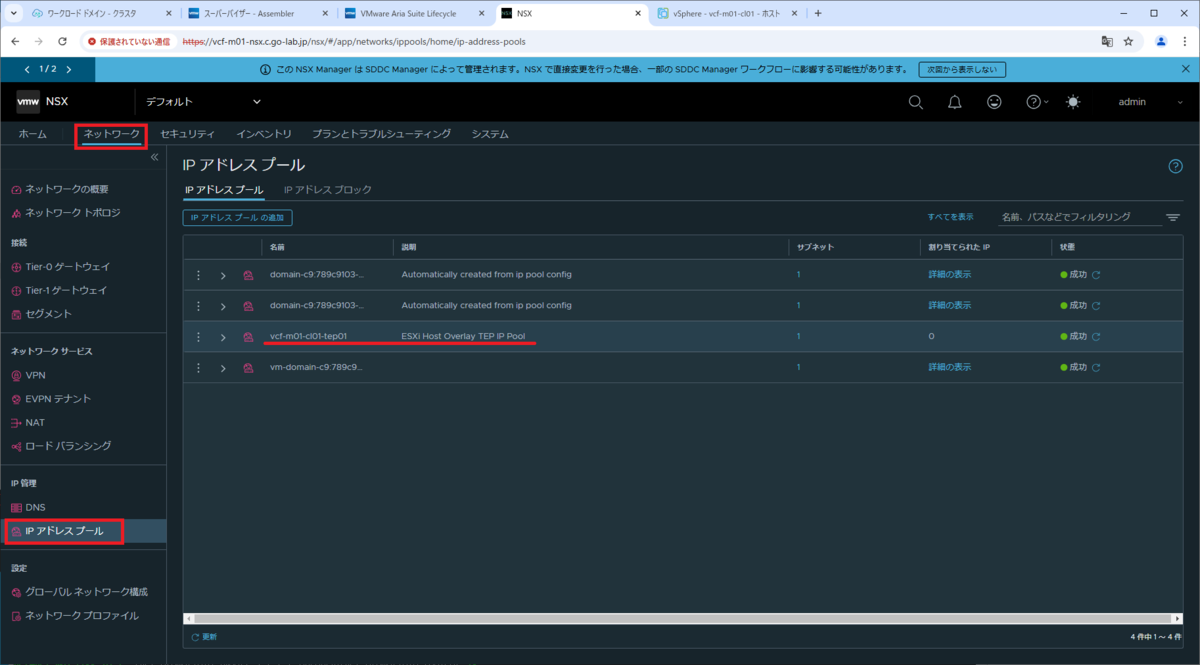The height and width of the screenshot is (665, 1200).
Task: Open the システム tab
Action: tap(490, 134)
